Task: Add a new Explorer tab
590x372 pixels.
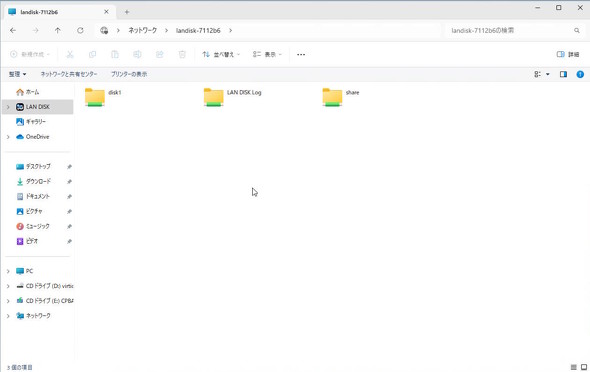Action: coord(127,12)
